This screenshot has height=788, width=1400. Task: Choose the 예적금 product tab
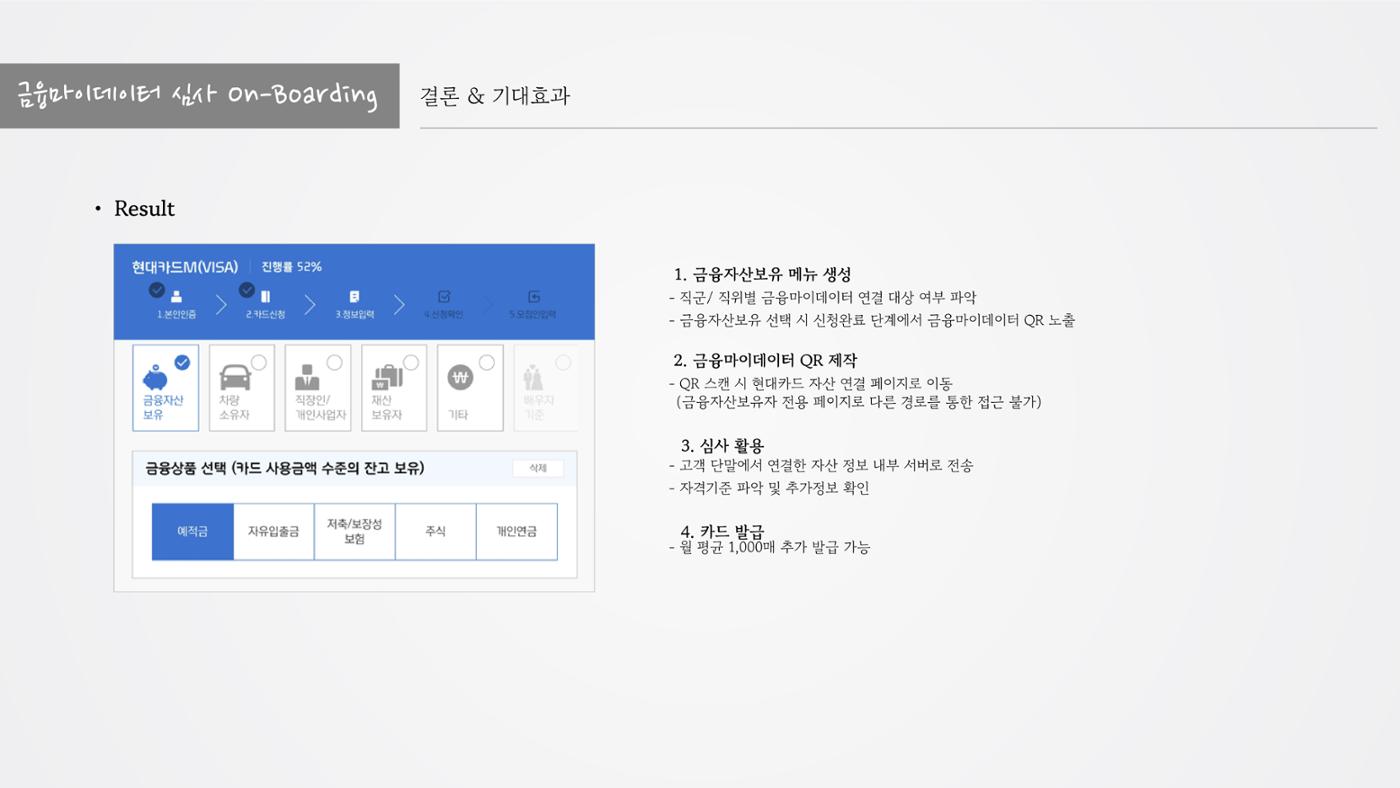(x=193, y=532)
